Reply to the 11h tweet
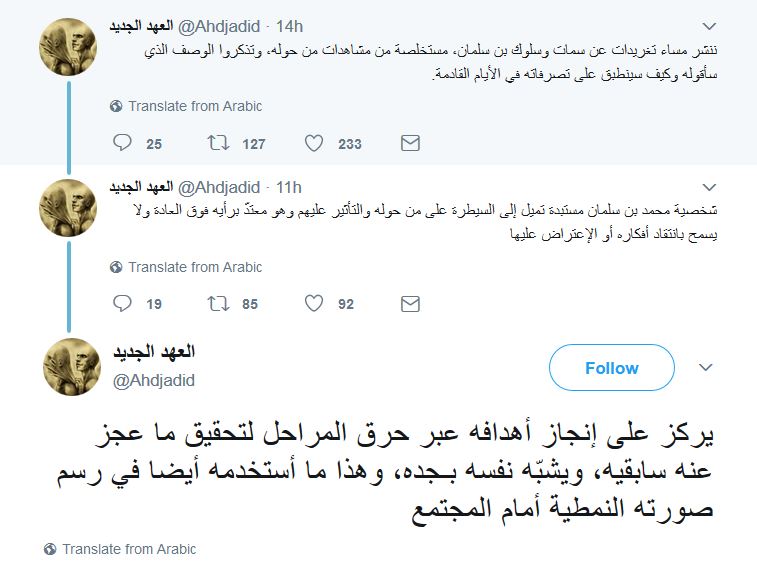Screen dimensions: 757x565 click(x=123, y=304)
